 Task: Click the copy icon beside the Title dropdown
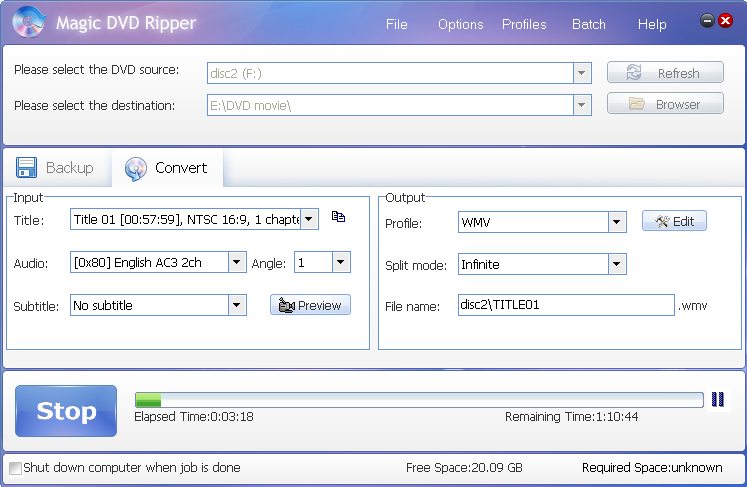[x=338, y=217]
